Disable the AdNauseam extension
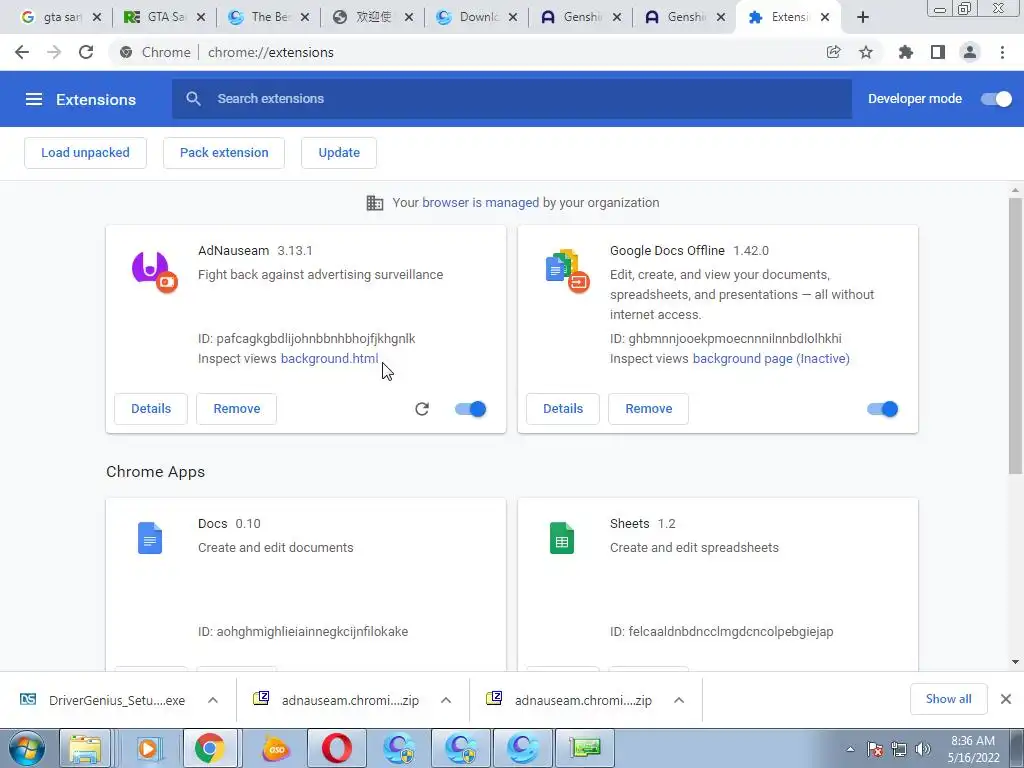 pos(471,409)
